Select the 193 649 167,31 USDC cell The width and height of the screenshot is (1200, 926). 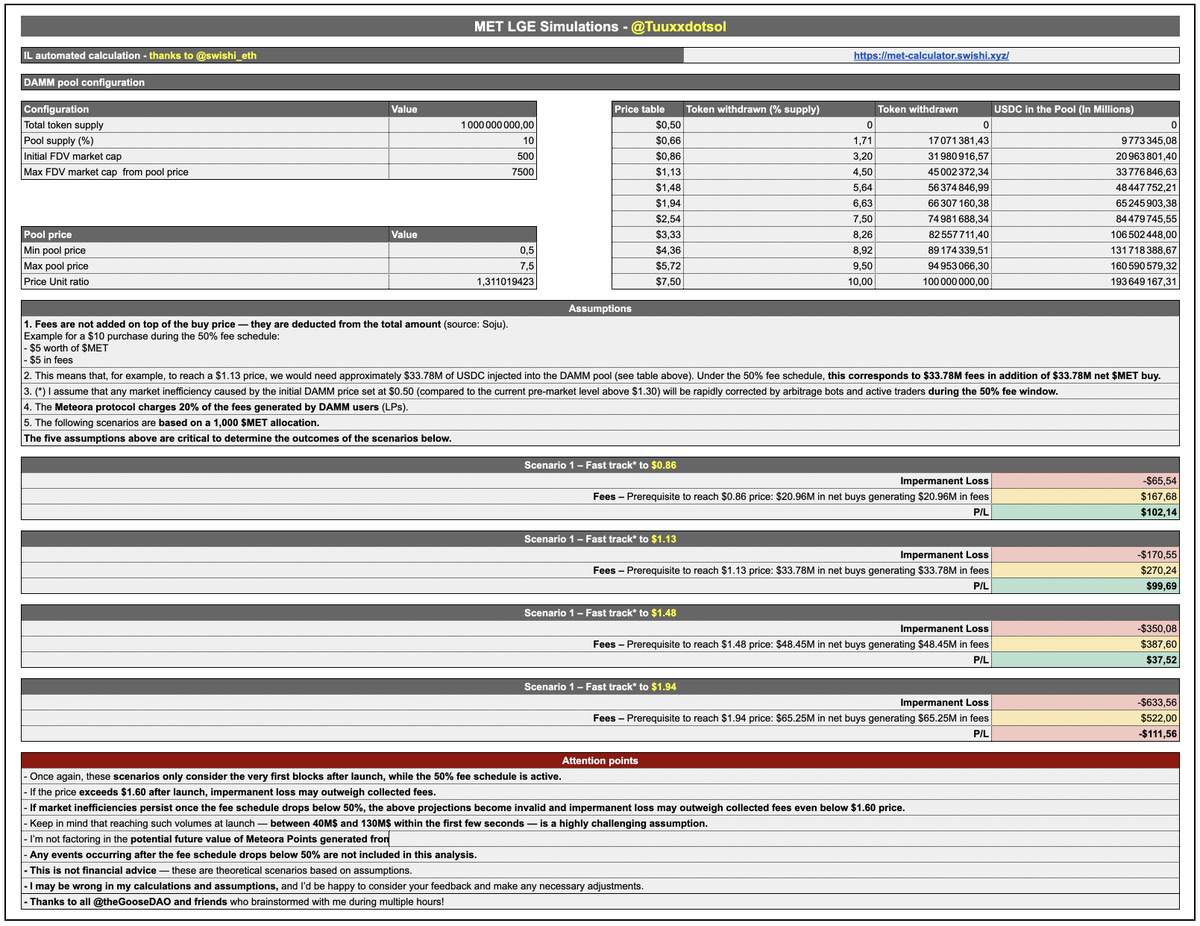pyautogui.click(x=1086, y=282)
